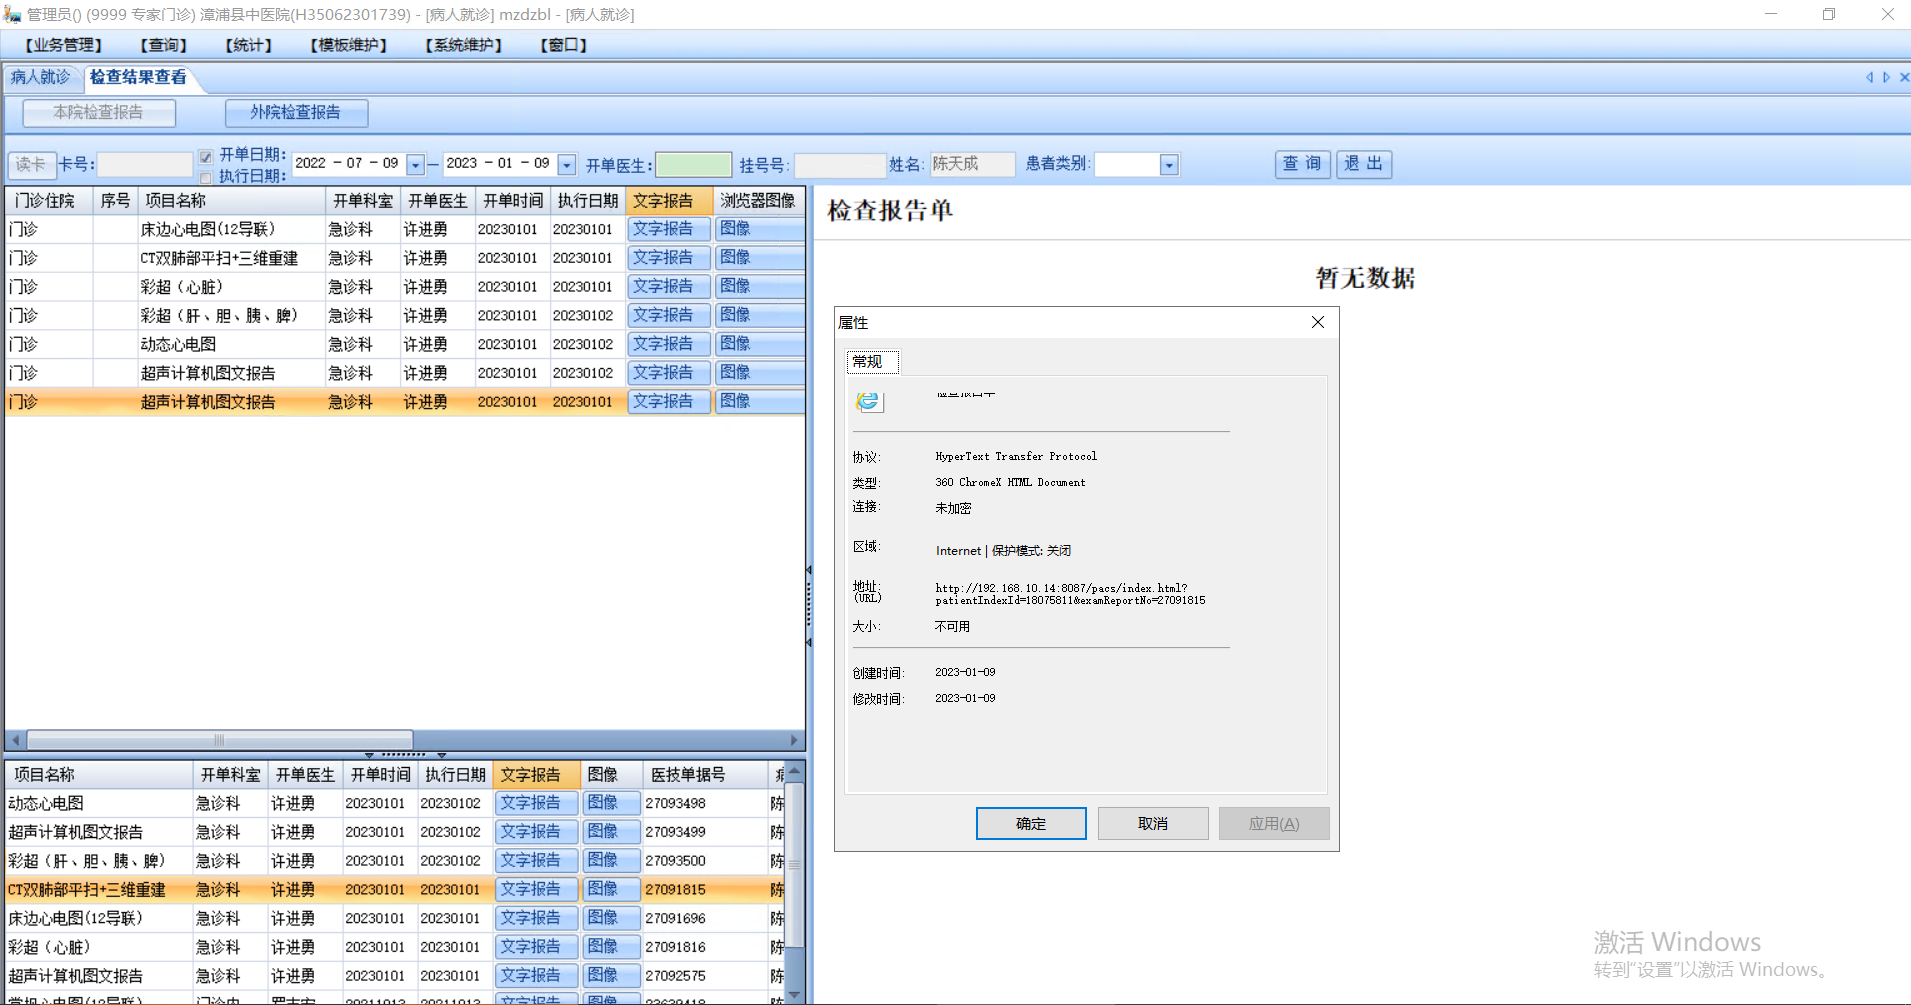
Task: Open the 模板维护 menu
Action: (349, 45)
